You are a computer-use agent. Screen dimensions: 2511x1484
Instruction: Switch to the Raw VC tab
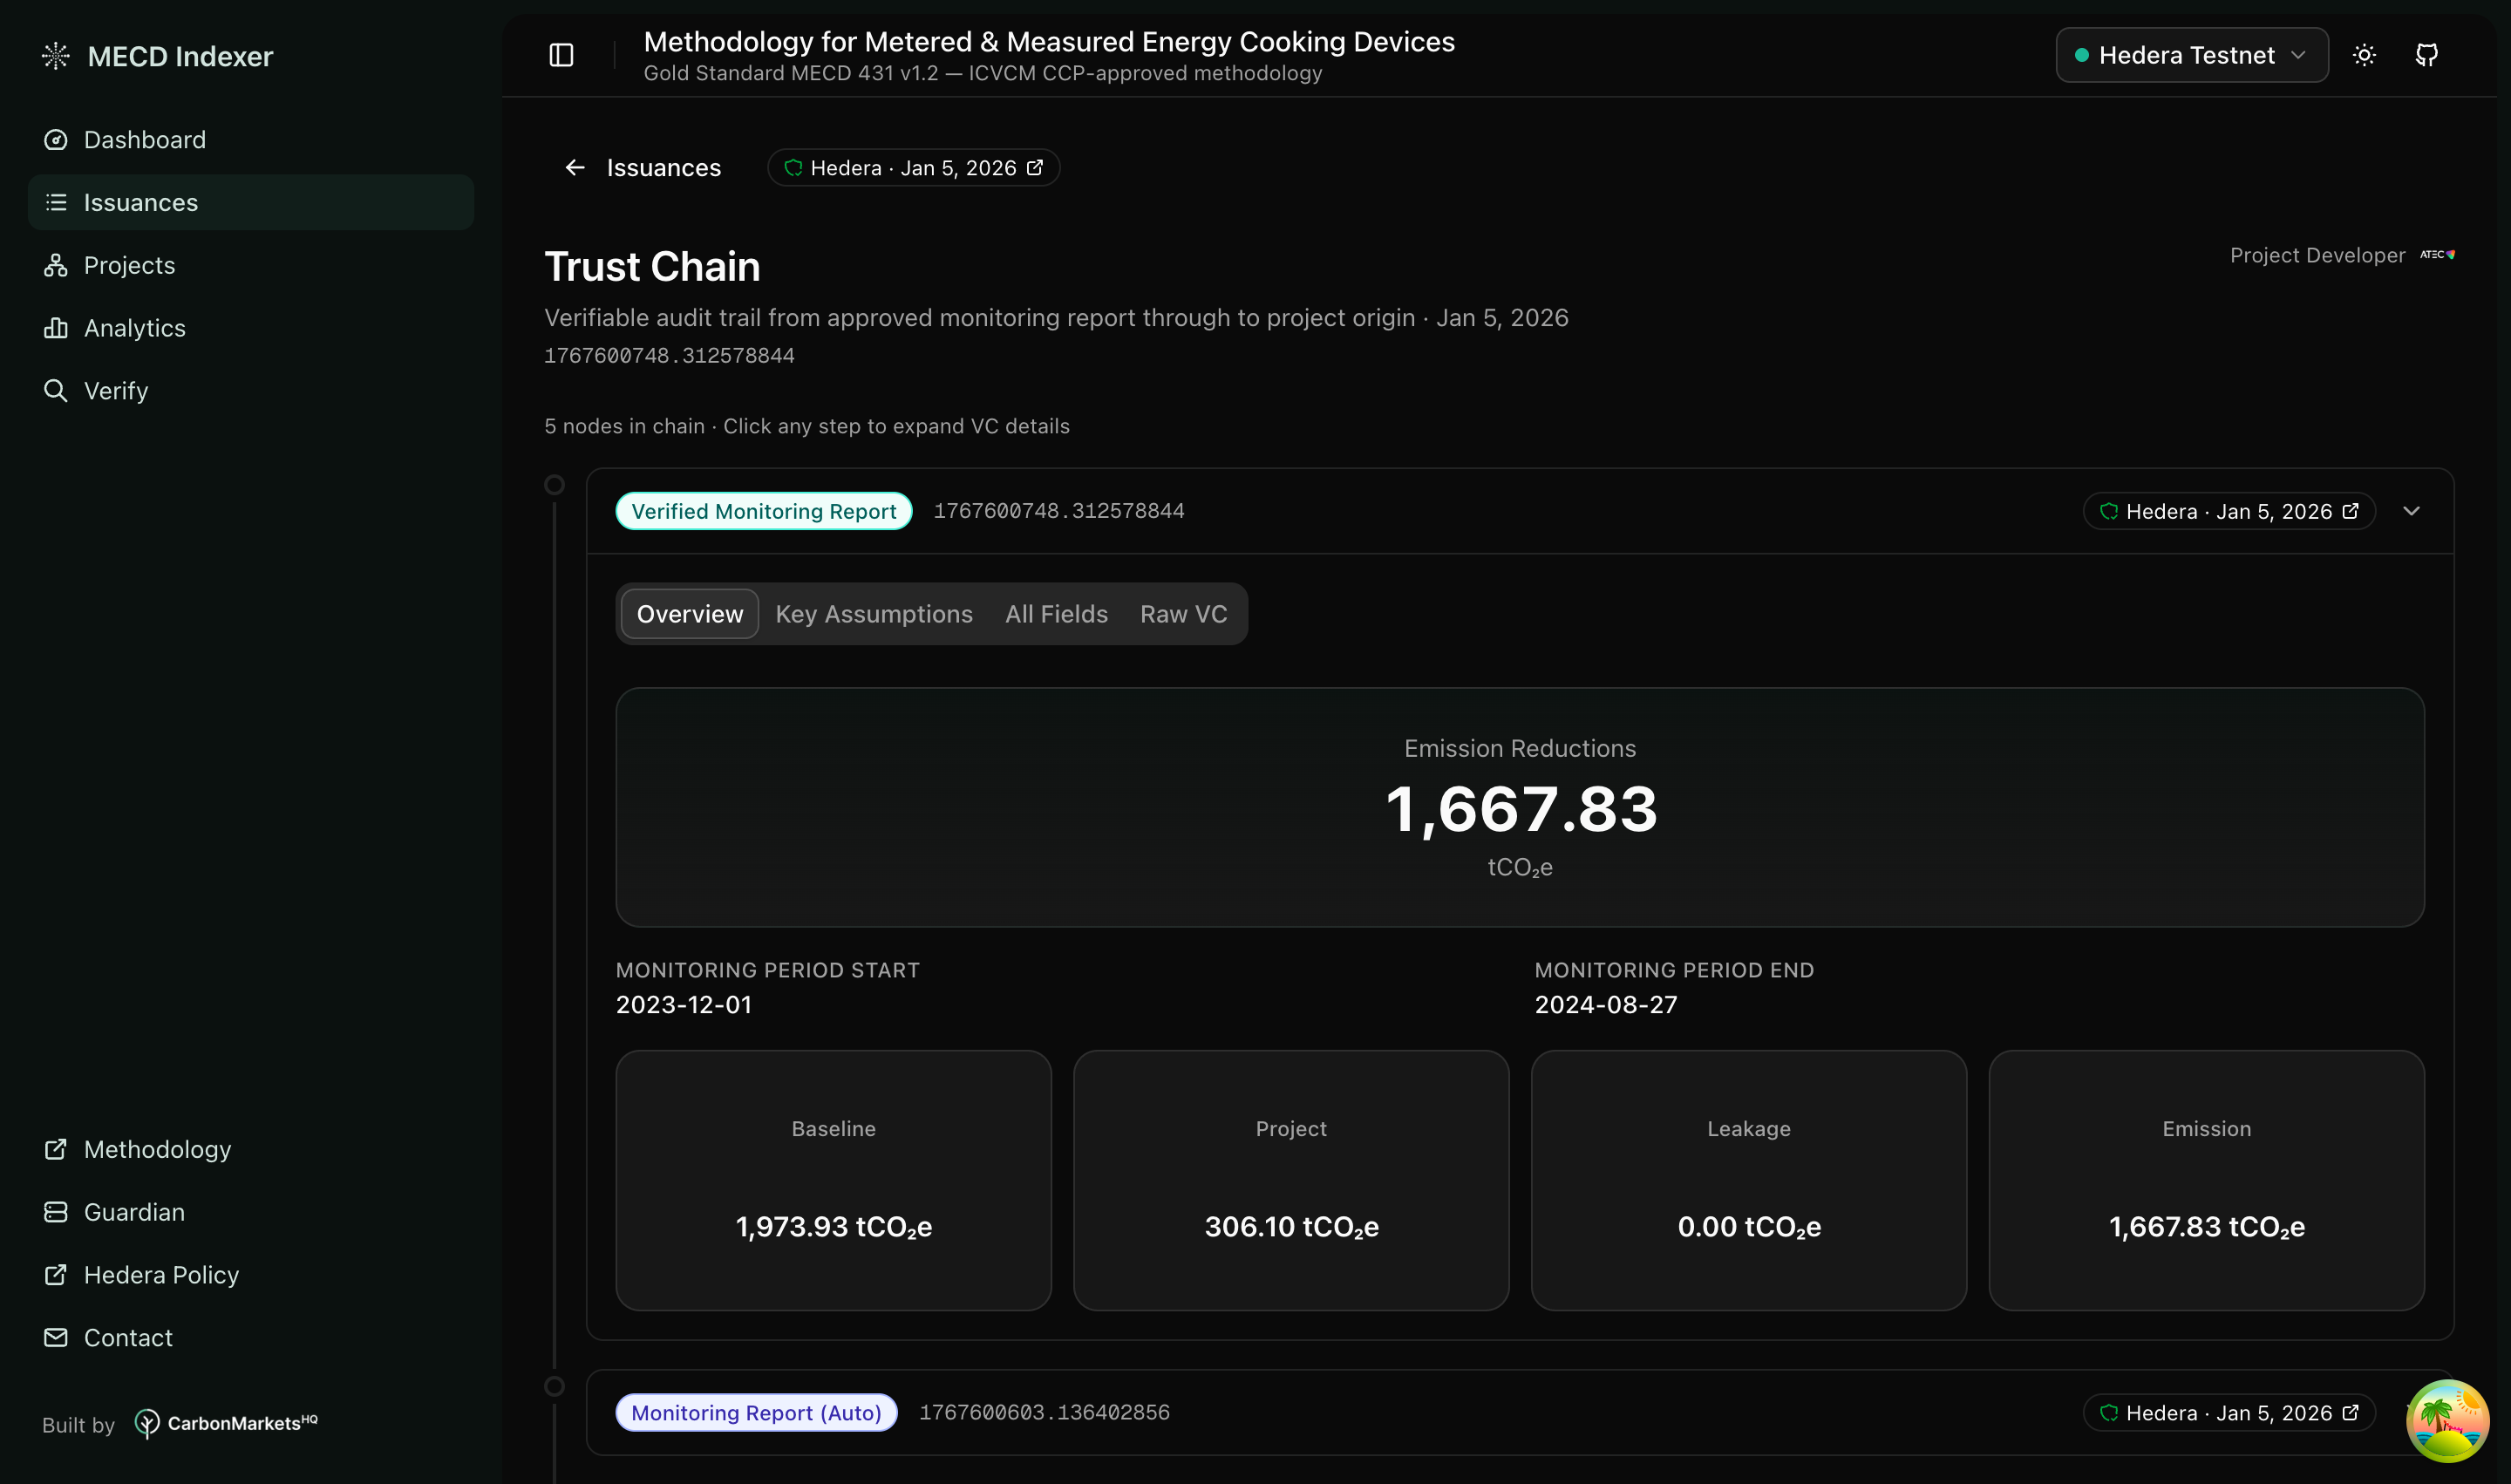[1183, 614]
